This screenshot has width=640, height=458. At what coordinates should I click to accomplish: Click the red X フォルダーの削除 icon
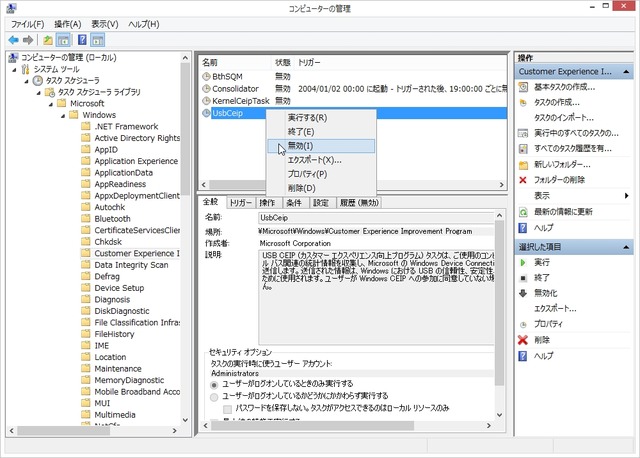click(523, 180)
